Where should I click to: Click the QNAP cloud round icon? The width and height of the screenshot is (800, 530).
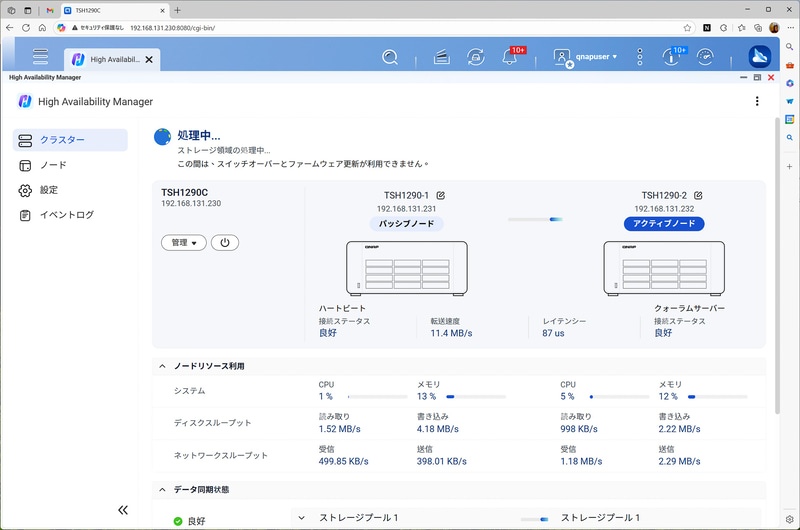759,57
